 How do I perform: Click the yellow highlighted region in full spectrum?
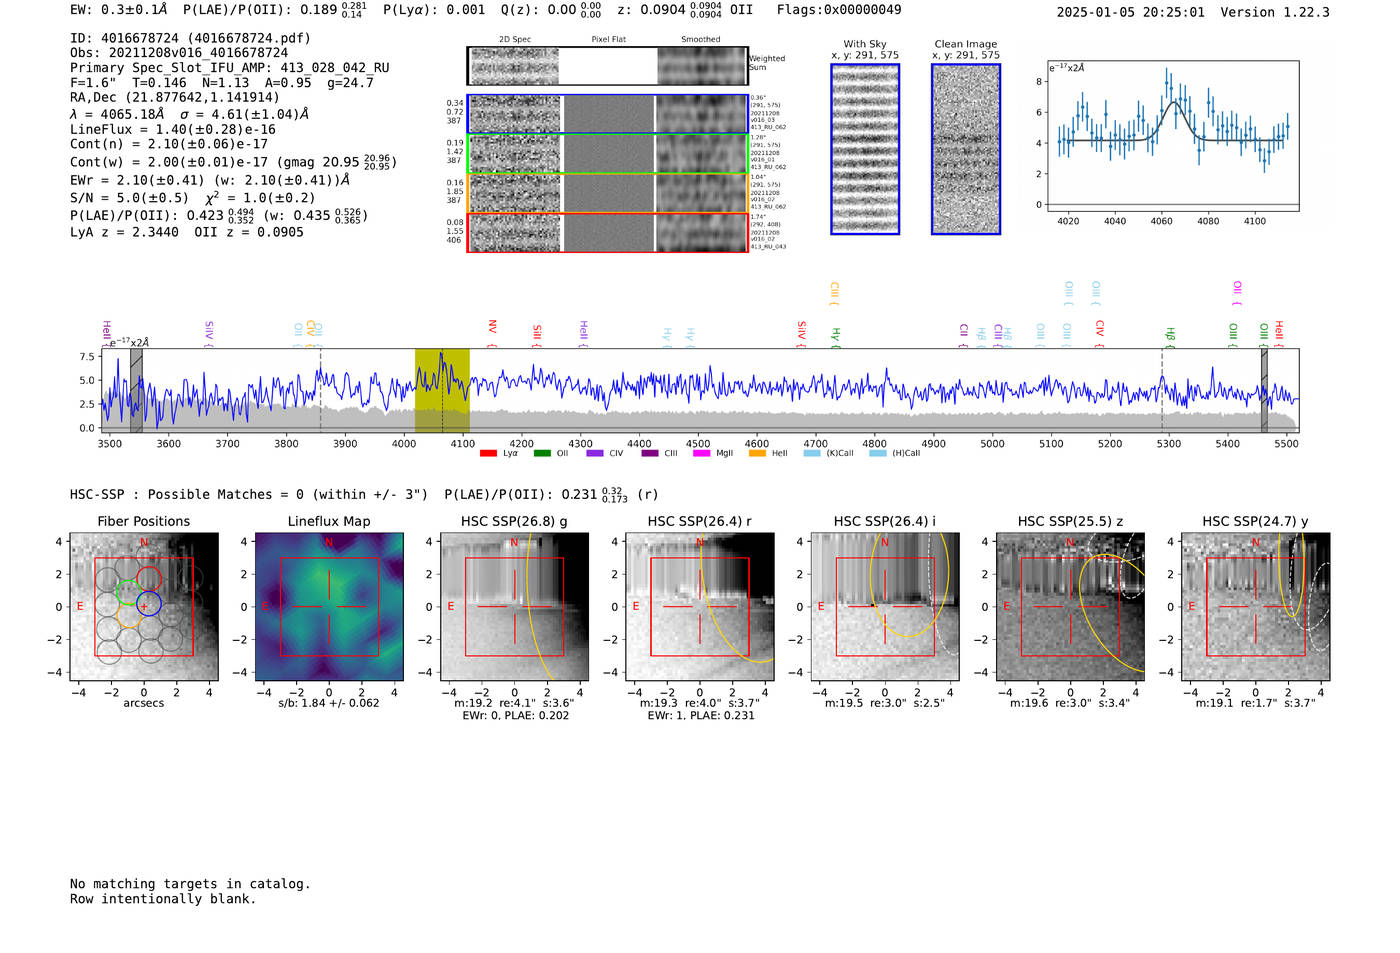coord(442,390)
